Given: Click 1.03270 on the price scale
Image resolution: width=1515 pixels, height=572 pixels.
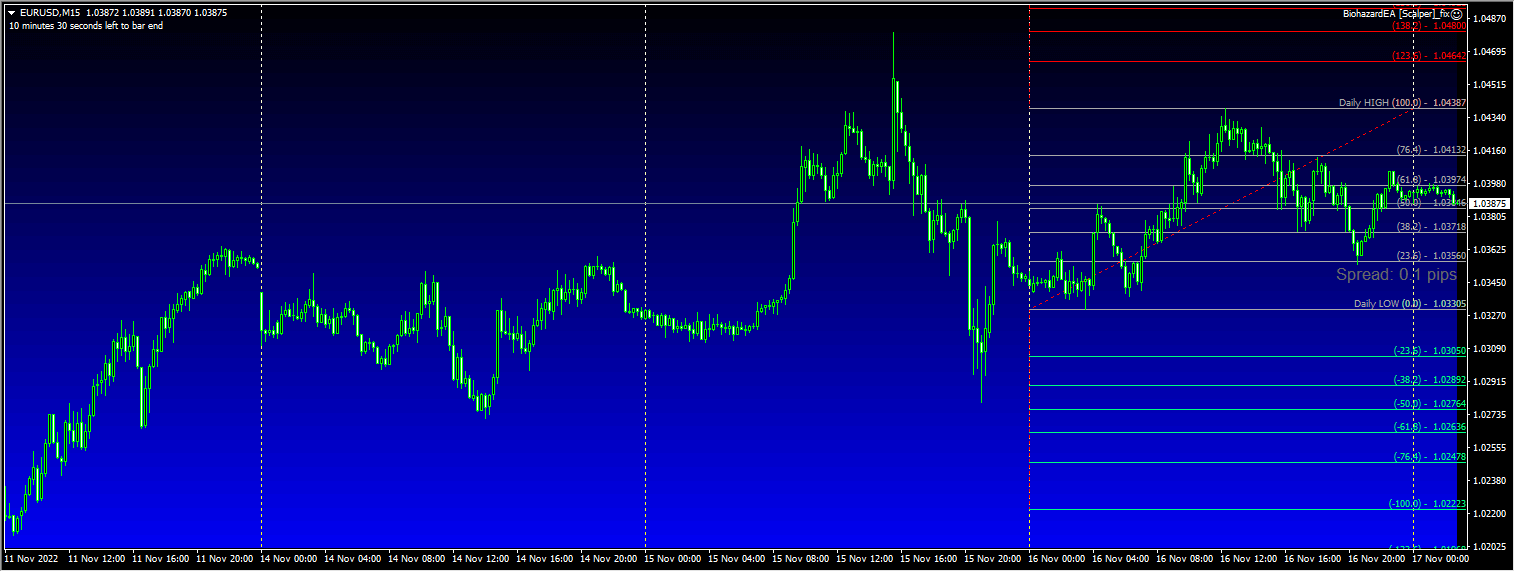Looking at the screenshot, I should pos(1491,316).
